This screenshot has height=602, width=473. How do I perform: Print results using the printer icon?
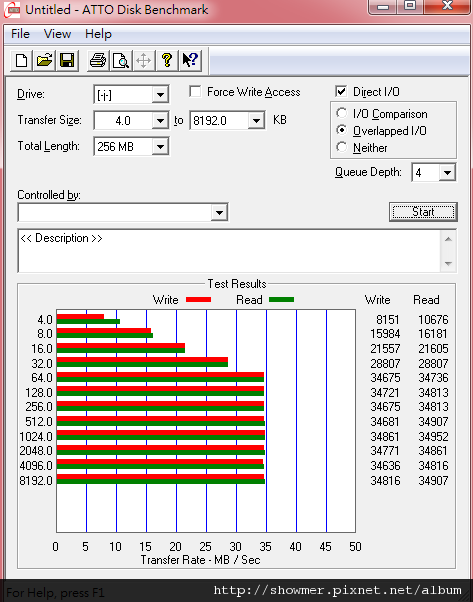(98, 61)
